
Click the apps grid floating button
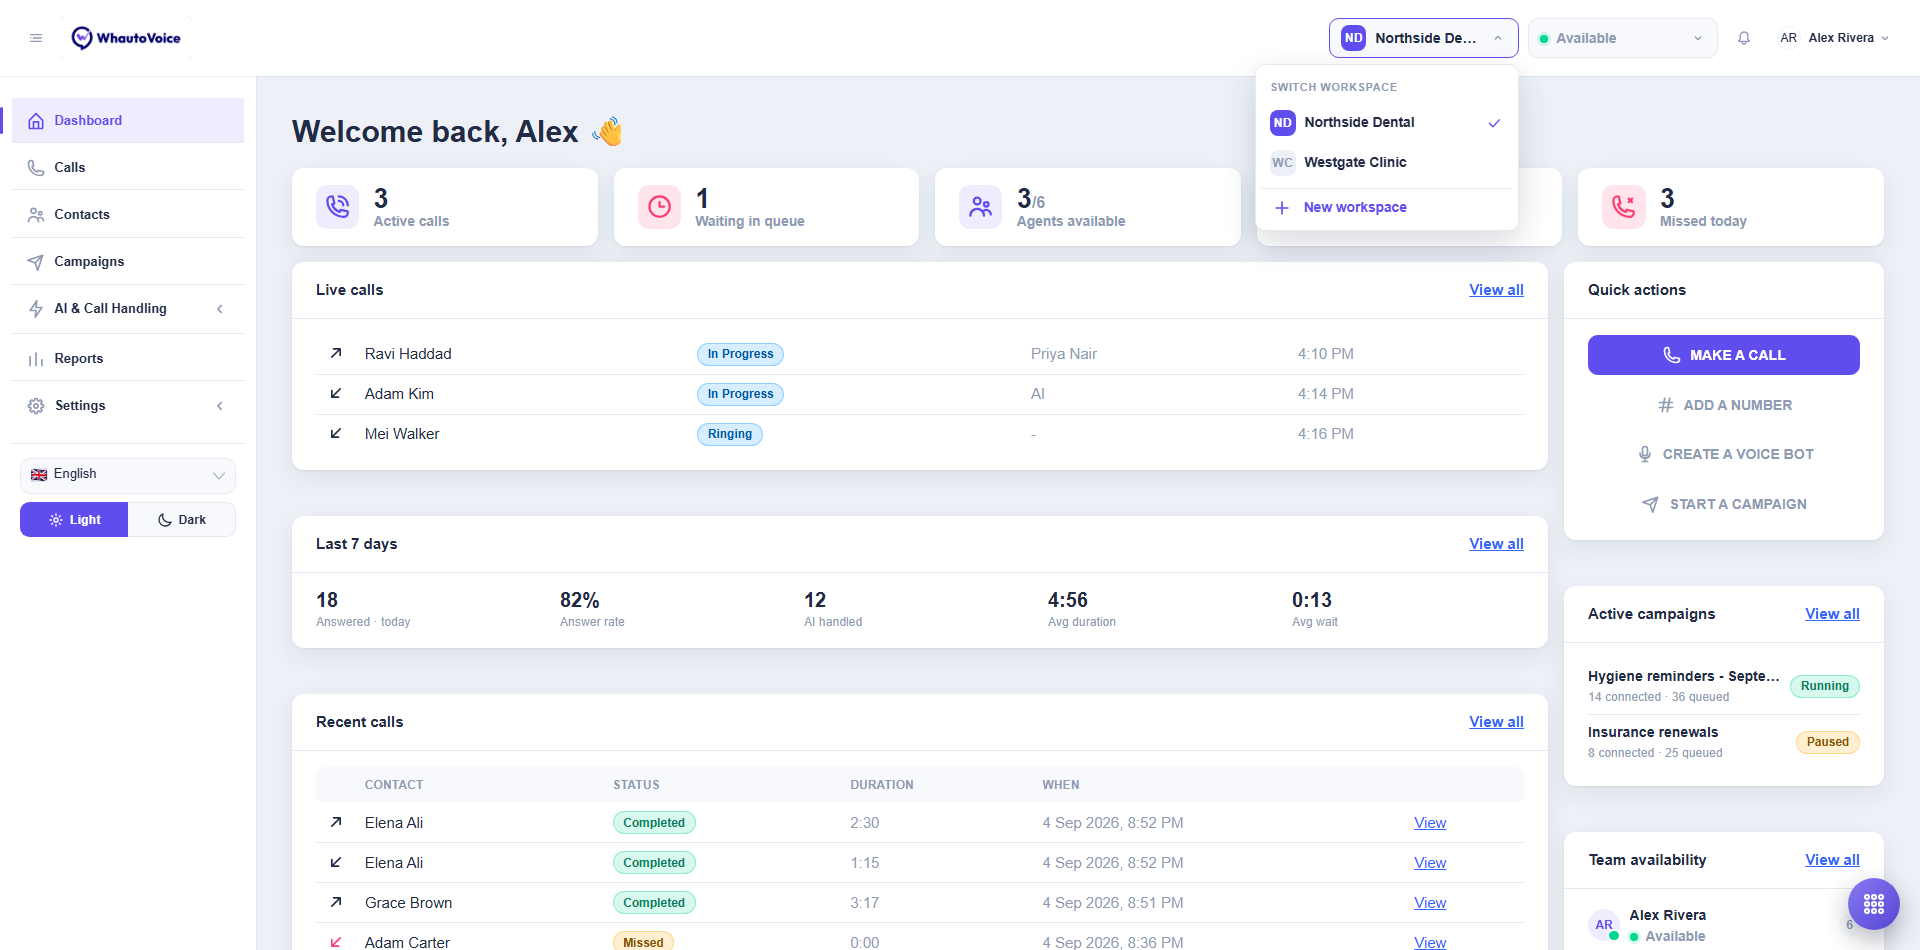[x=1874, y=904]
